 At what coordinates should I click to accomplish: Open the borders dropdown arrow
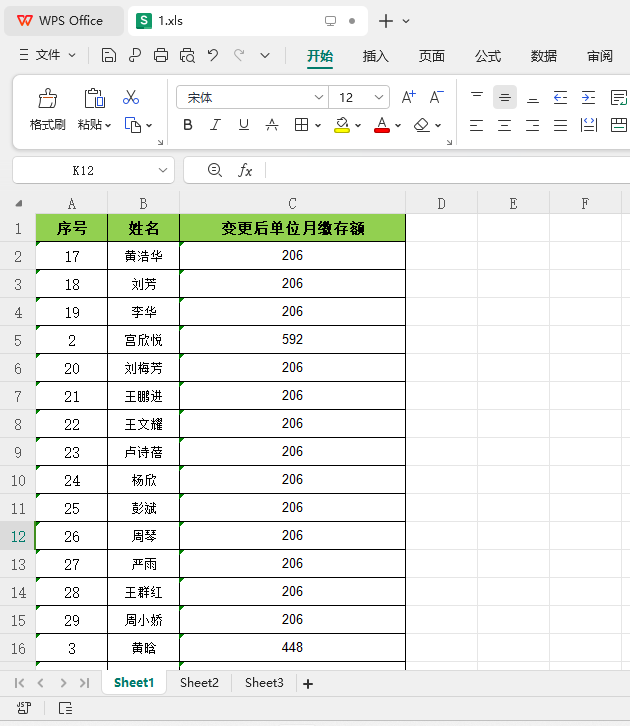318,125
